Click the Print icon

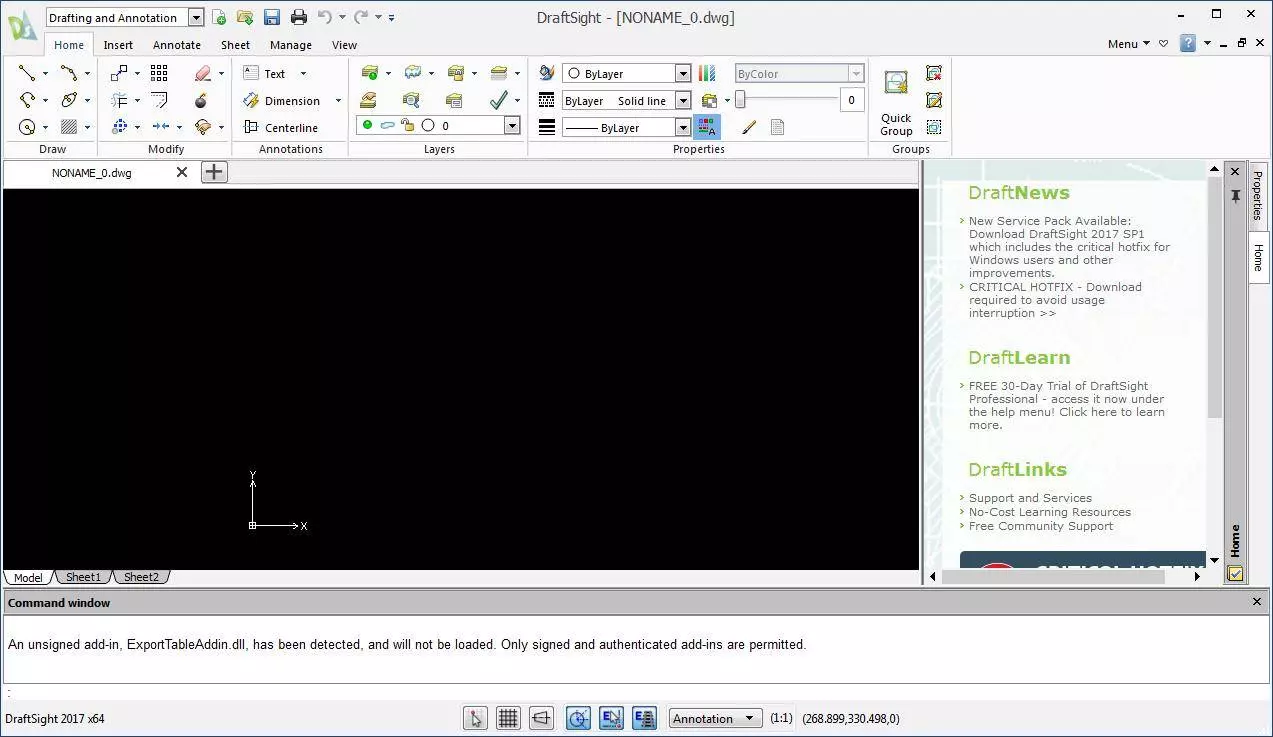coord(298,17)
